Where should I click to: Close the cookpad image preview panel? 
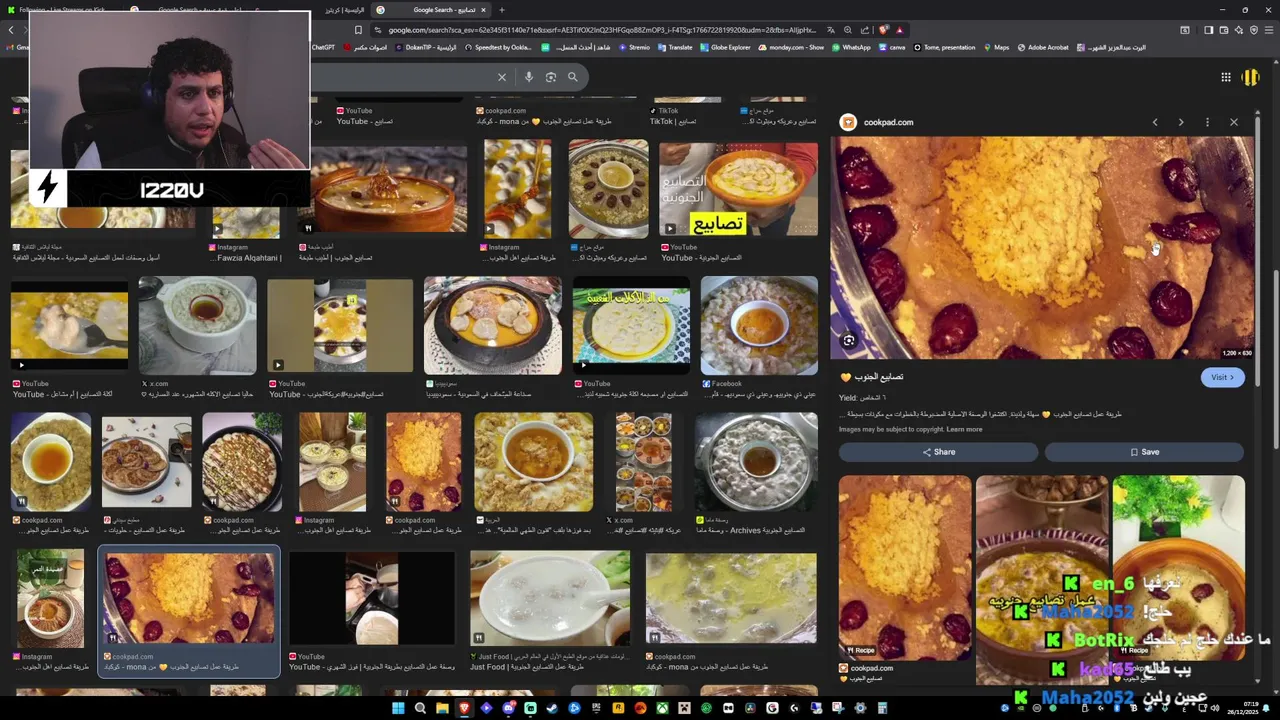(1234, 122)
